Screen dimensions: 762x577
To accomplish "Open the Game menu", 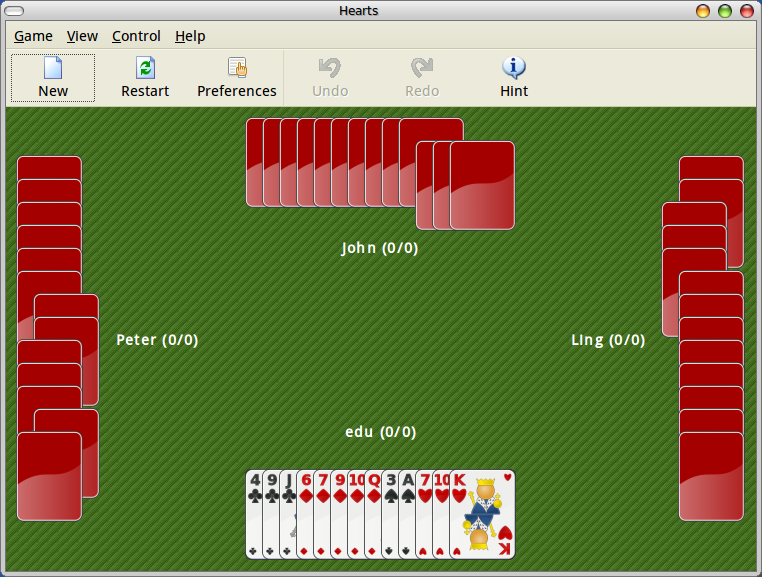I will 33,36.
